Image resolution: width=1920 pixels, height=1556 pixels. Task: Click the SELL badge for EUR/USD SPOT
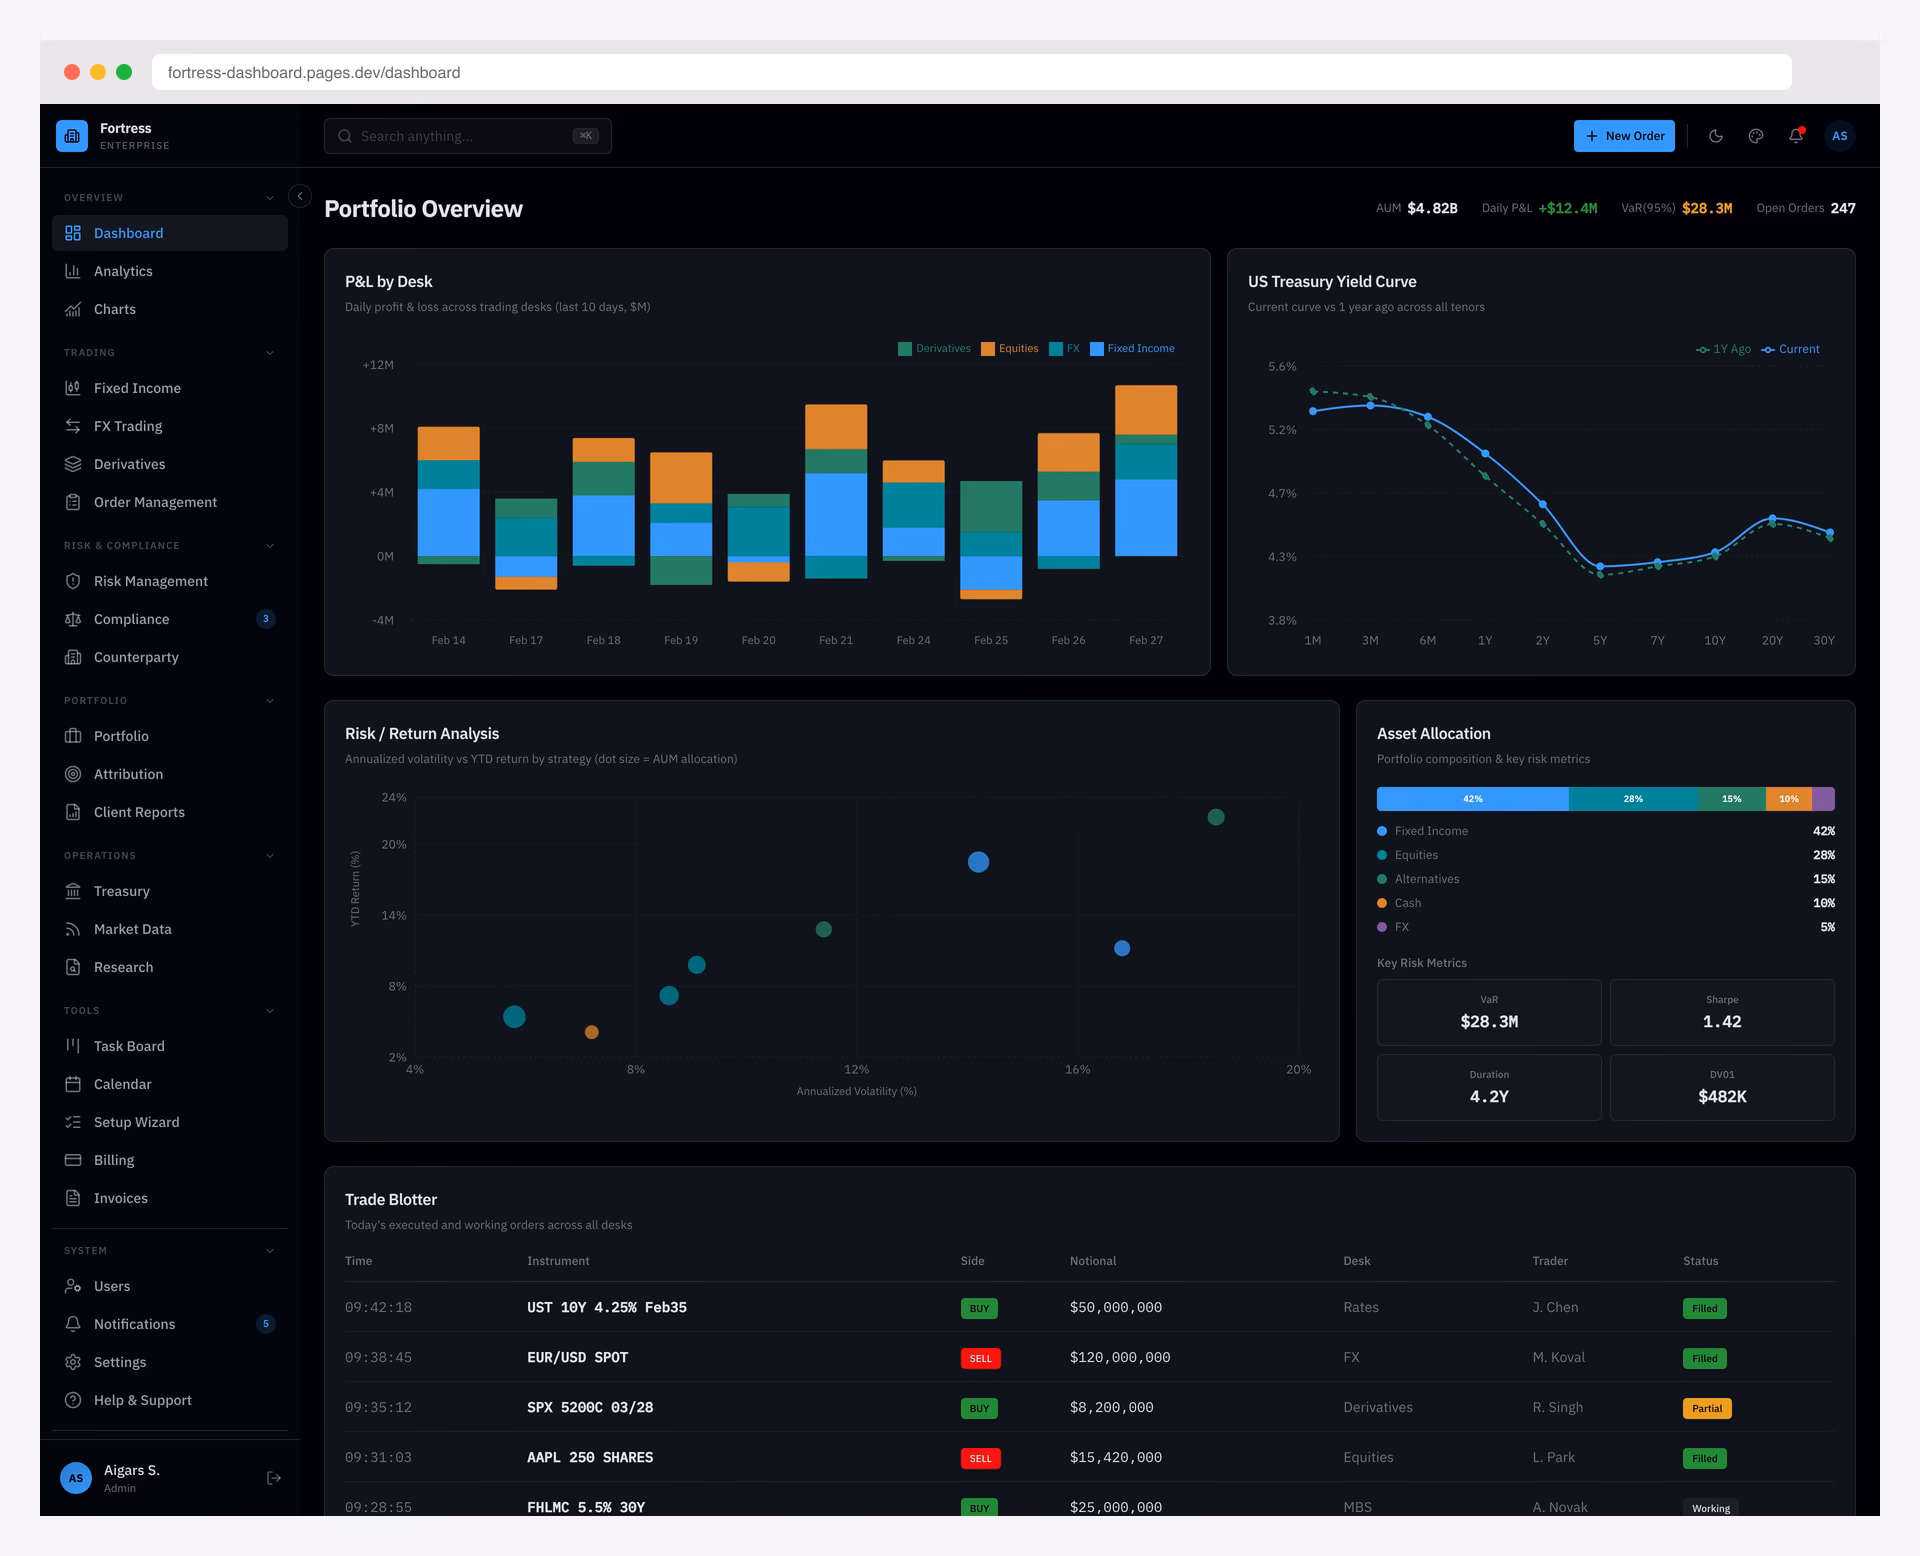point(980,1358)
